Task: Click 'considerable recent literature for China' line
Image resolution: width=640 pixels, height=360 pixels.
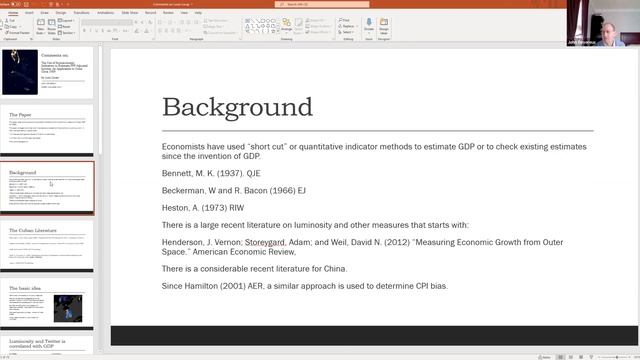Action: click(254, 269)
